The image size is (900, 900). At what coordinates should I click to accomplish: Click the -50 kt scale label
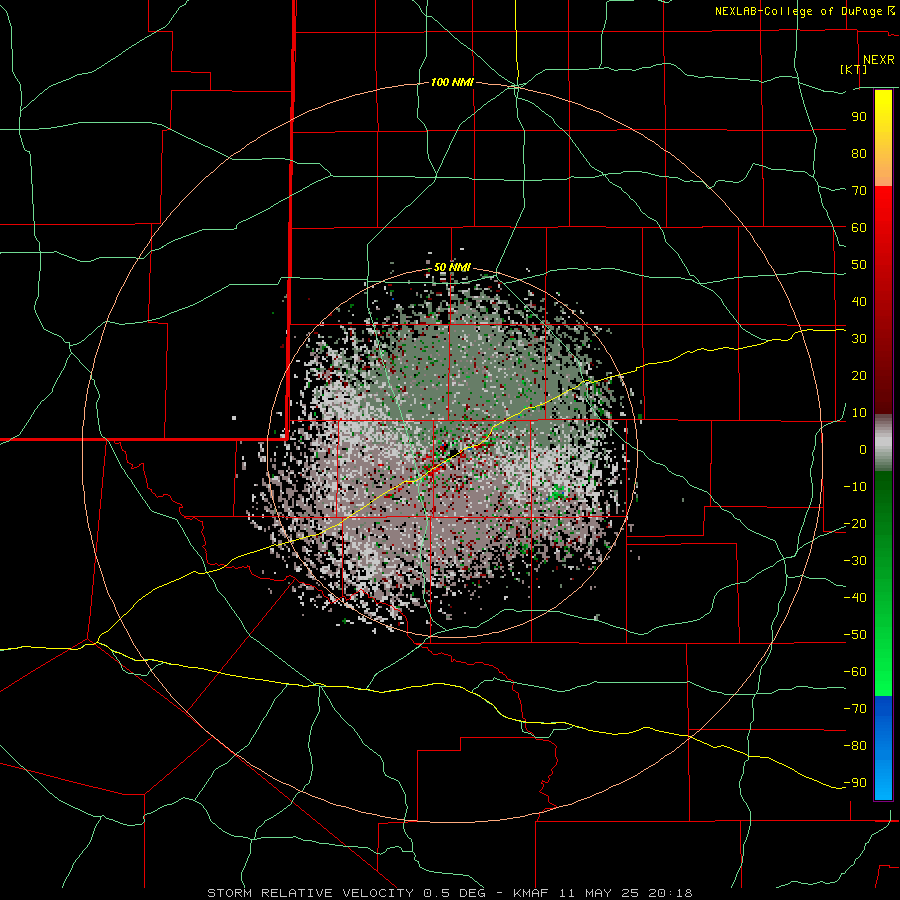click(855, 635)
